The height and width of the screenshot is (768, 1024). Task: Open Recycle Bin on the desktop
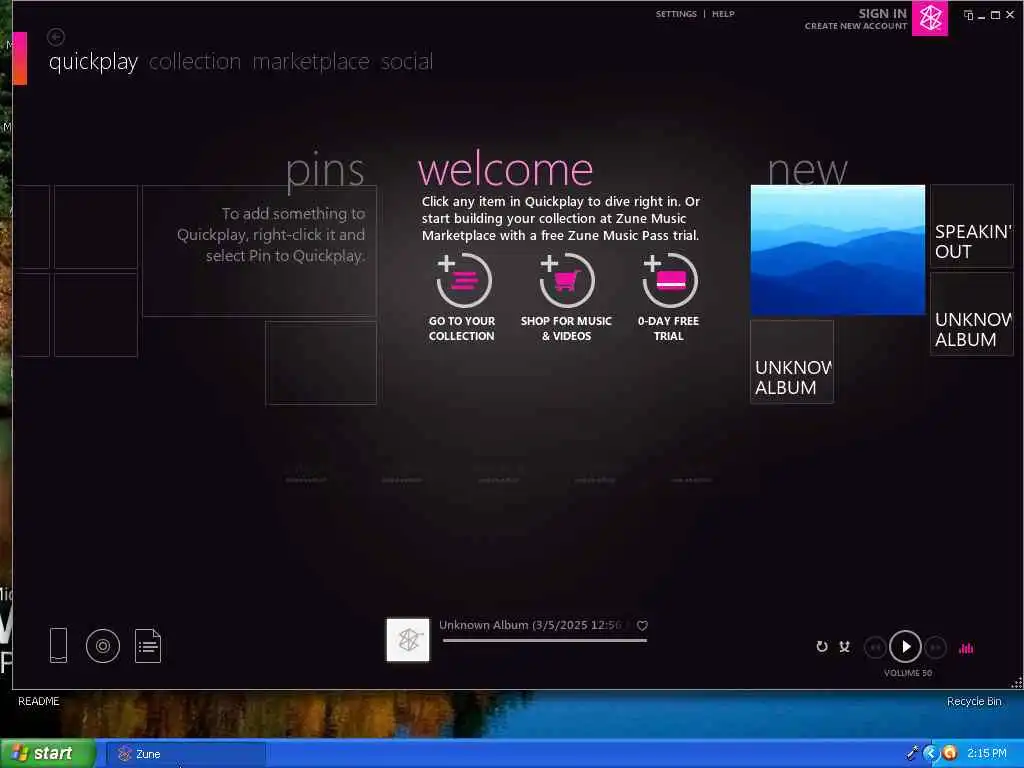click(x=974, y=701)
